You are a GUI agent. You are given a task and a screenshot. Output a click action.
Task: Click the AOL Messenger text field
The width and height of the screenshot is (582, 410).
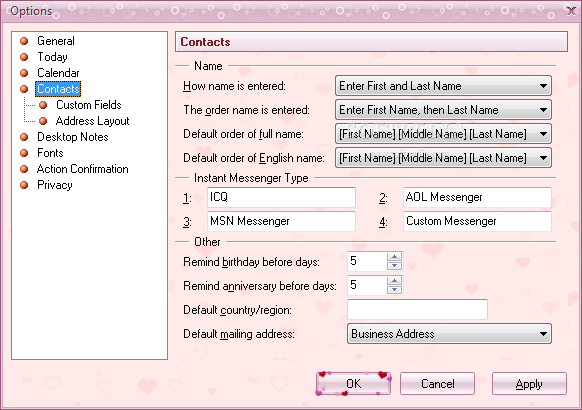tap(477, 197)
